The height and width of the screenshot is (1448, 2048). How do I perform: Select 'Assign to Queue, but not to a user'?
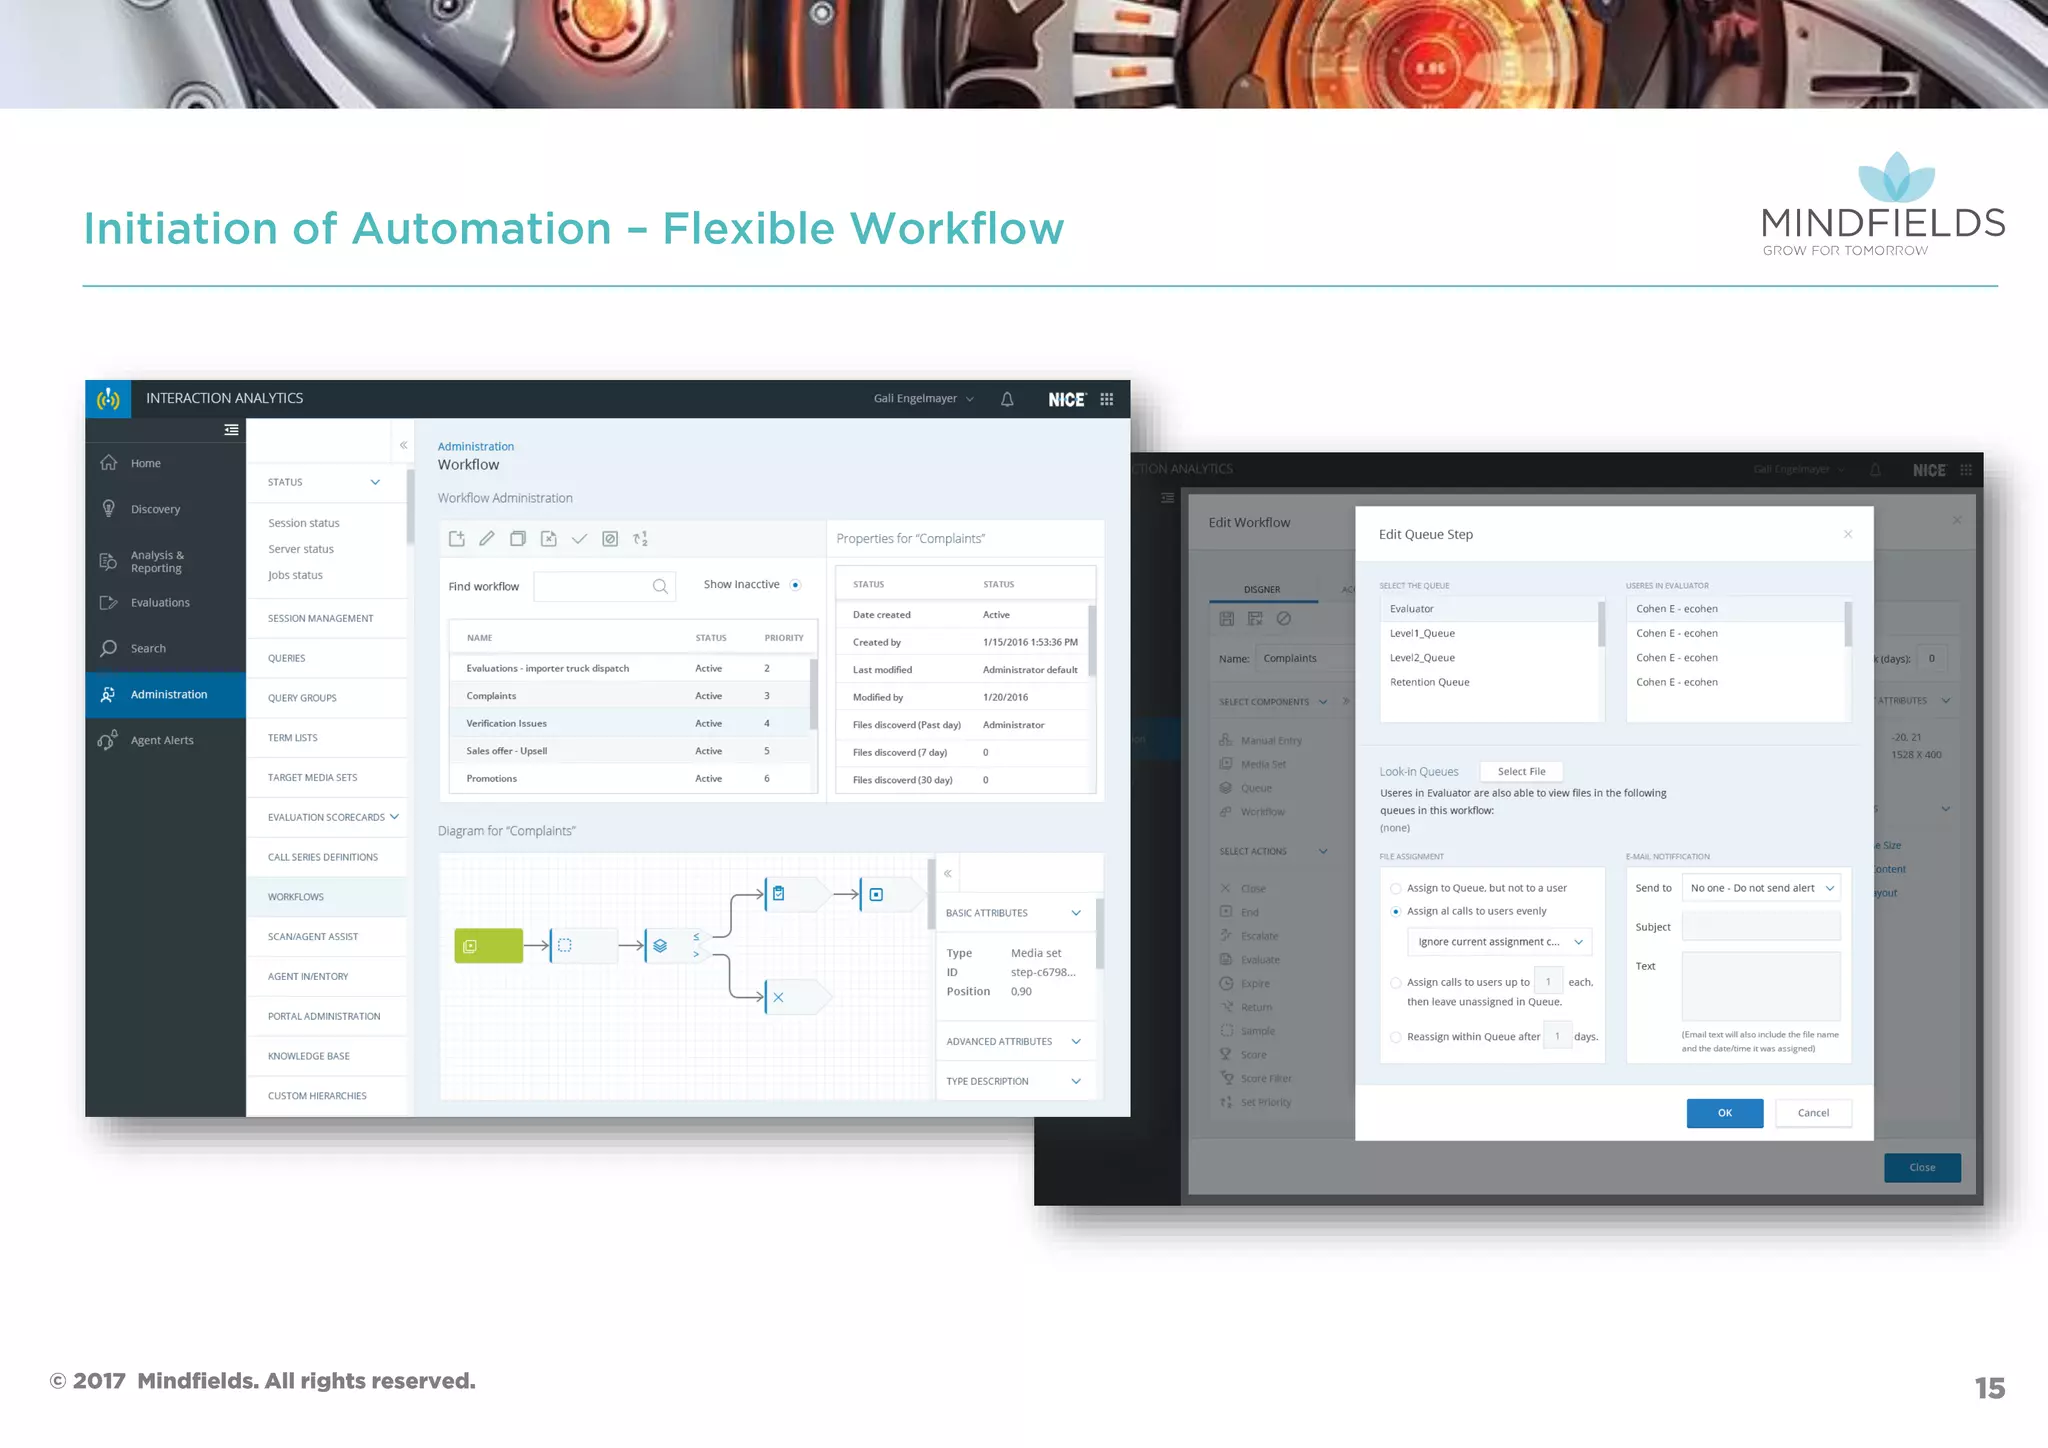[1396, 888]
